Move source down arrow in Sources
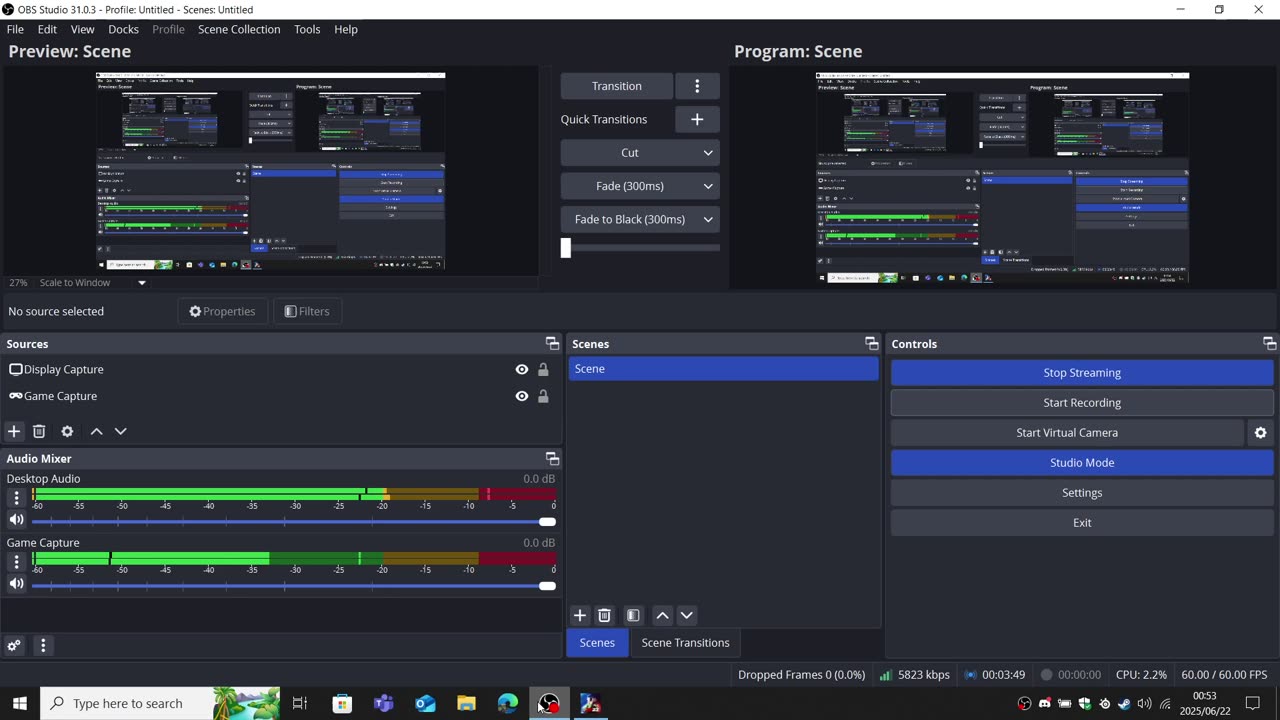Image resolution: width=1280 pixels, height=720 pixels. tap(121, 431)
